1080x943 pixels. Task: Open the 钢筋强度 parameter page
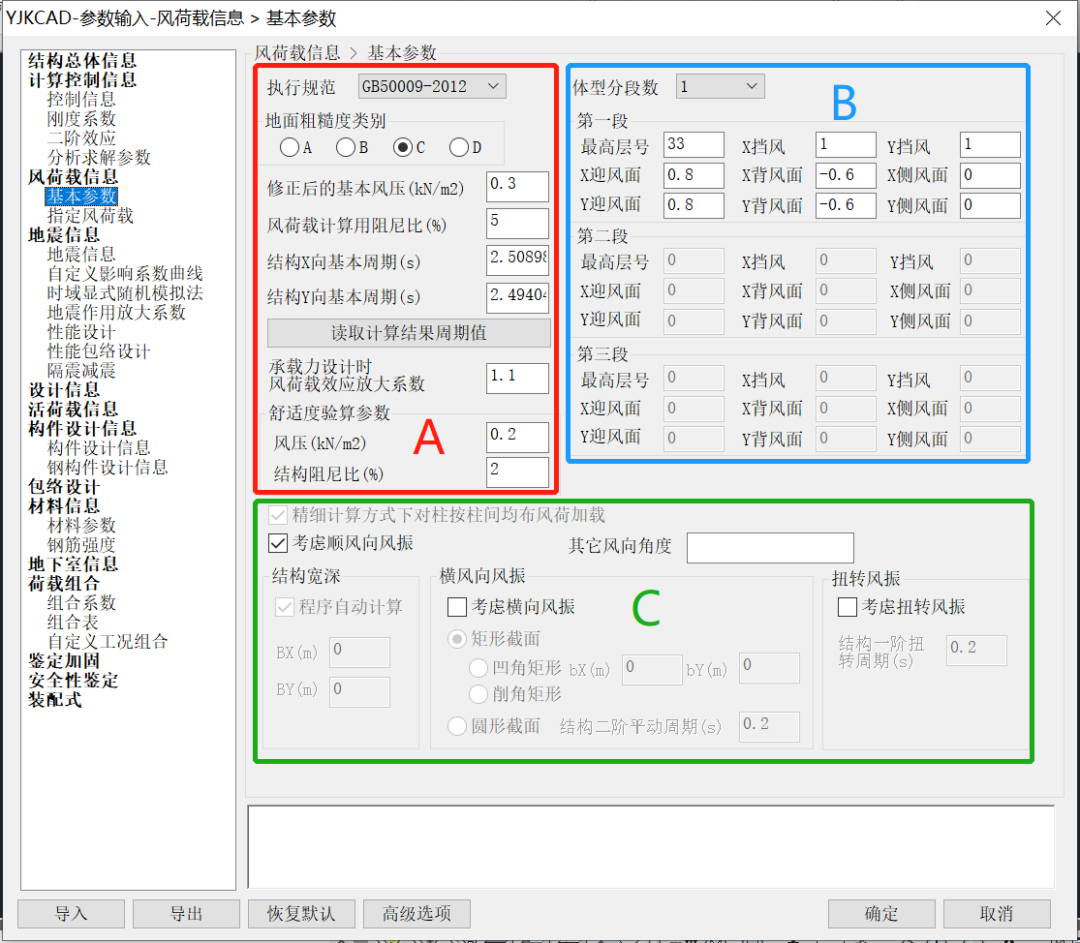84,544
